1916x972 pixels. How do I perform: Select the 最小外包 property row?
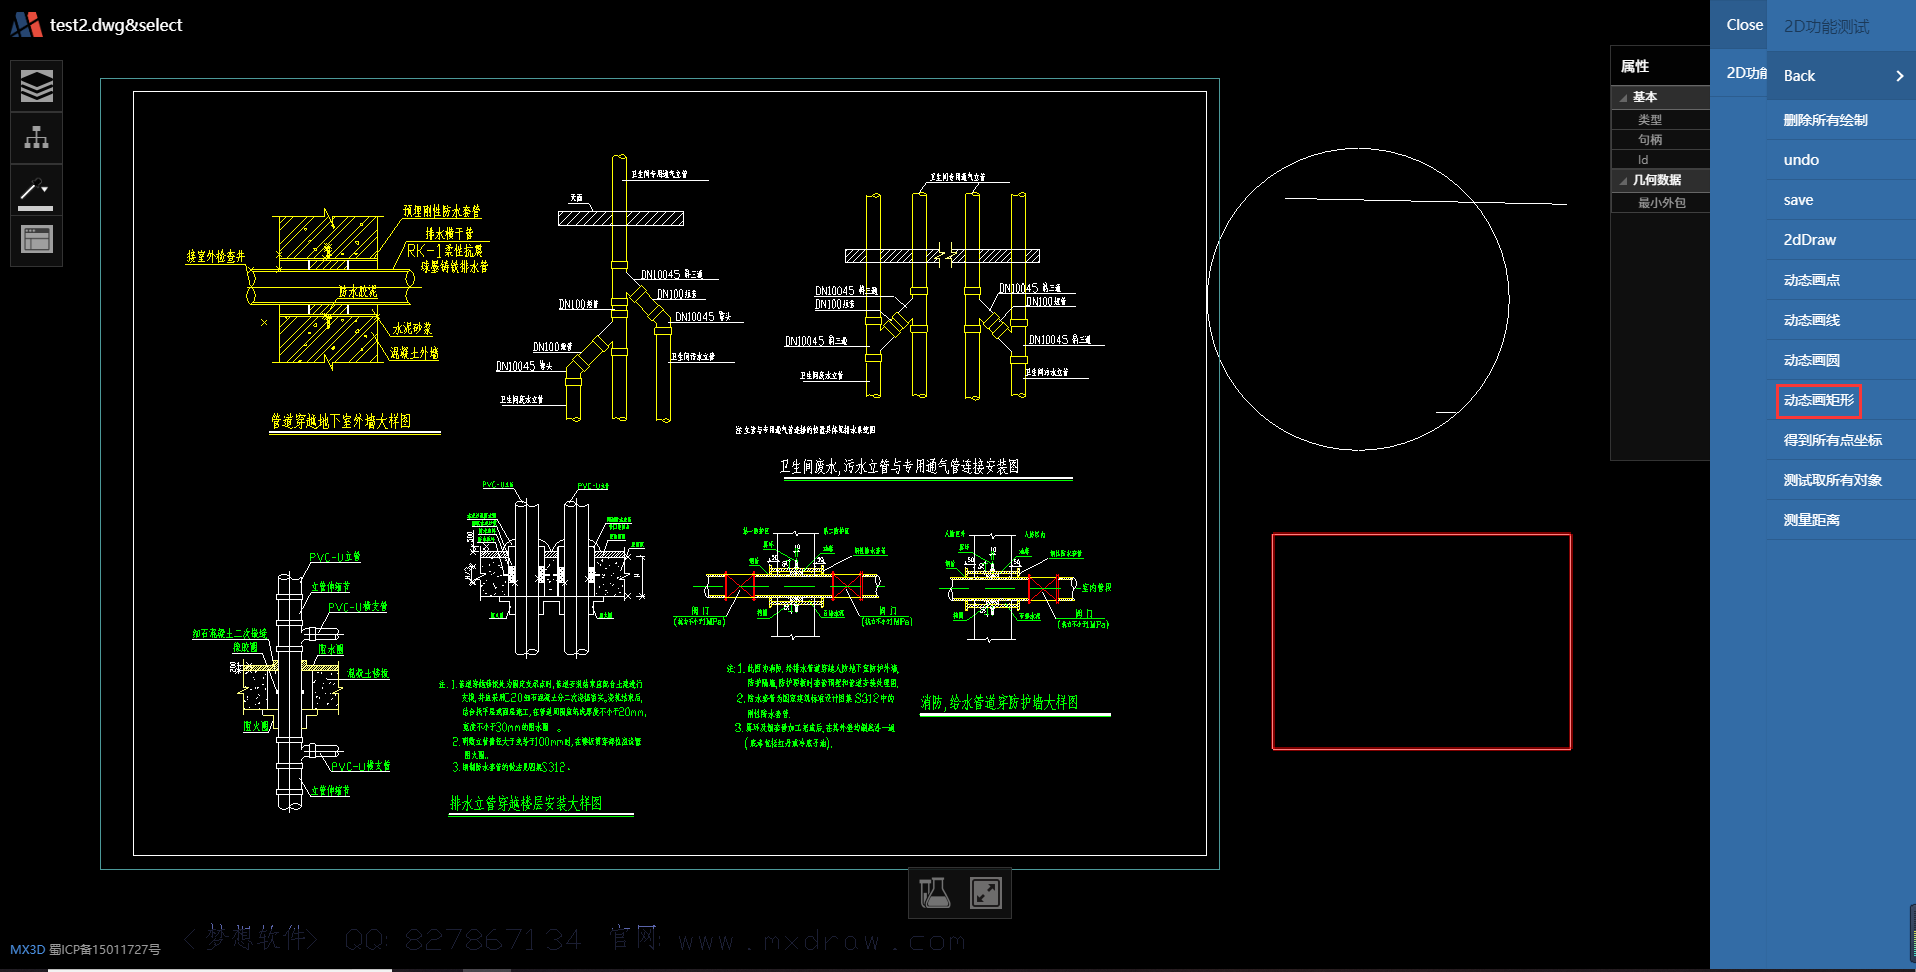[x=1660, y=202]
